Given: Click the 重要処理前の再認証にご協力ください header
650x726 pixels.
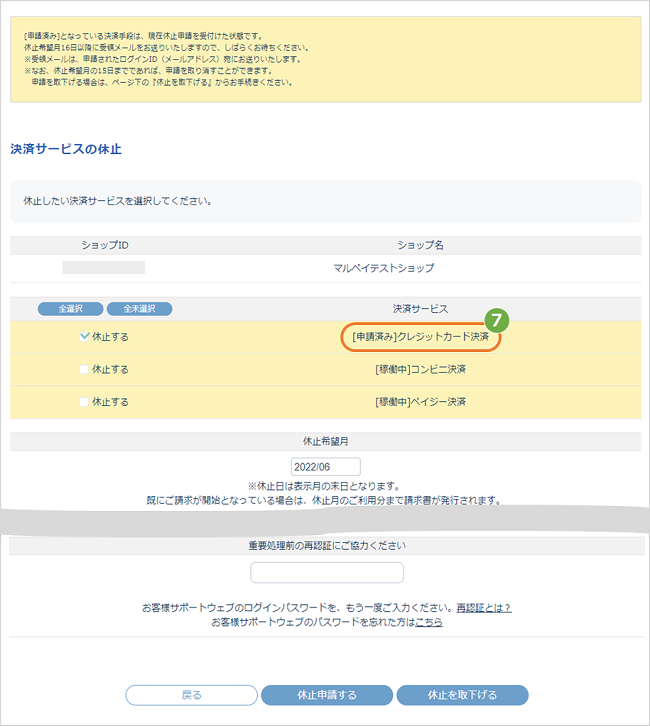Looking at the screenshot, I should click(327, 546).
